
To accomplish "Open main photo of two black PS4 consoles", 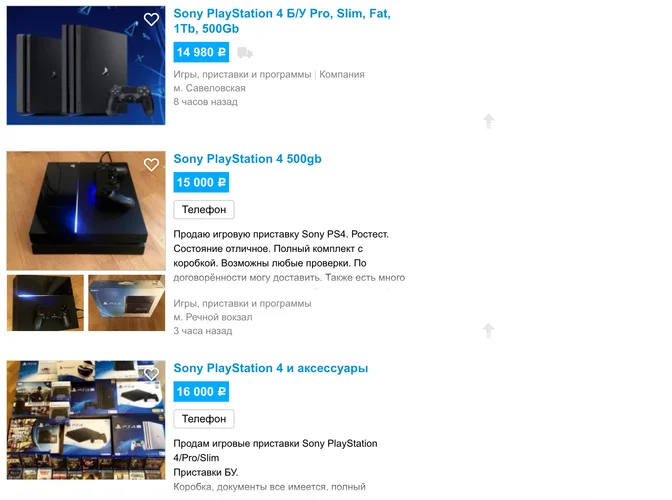I will point(86,66).
